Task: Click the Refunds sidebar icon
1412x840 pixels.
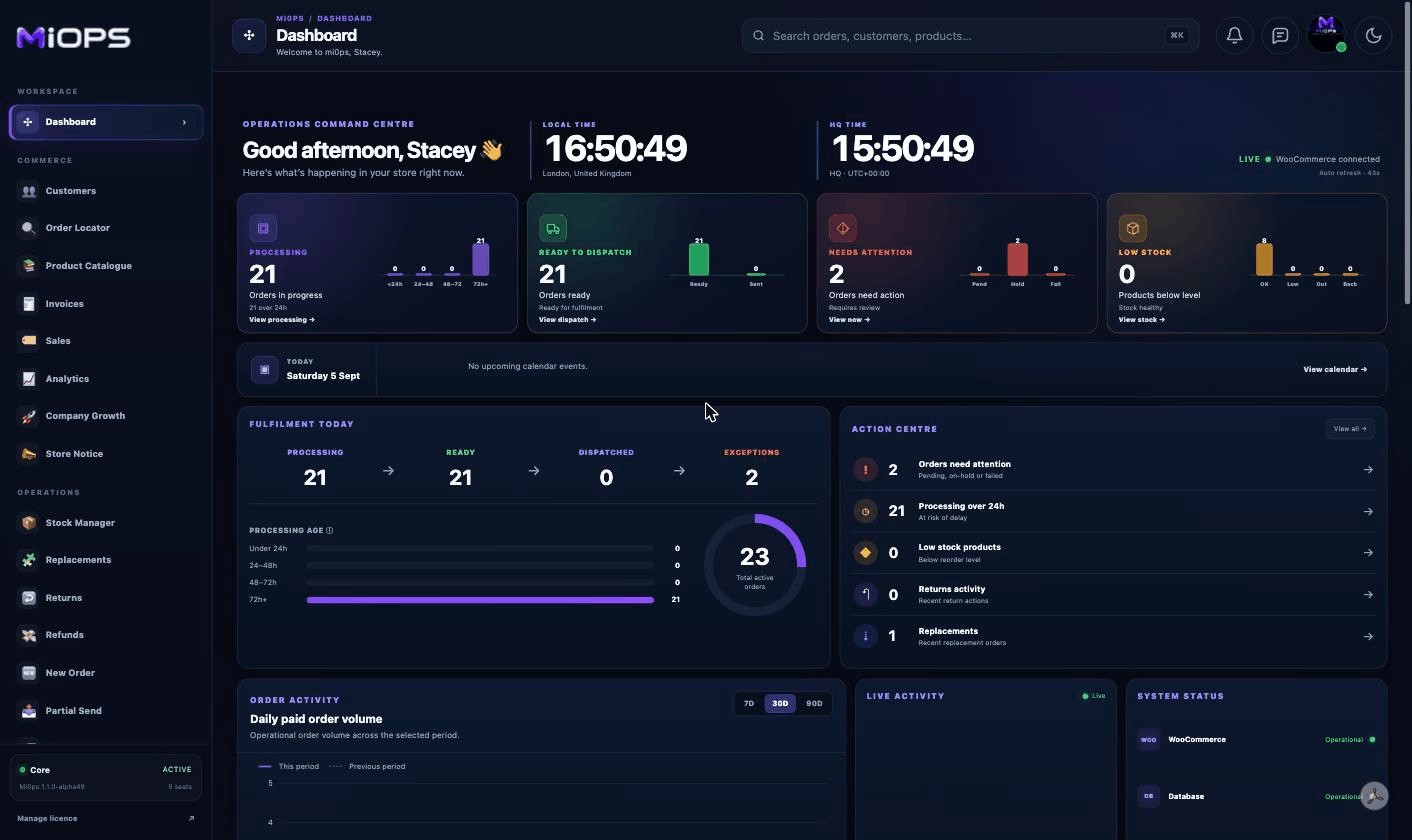Action: click(x=28, y=635)
